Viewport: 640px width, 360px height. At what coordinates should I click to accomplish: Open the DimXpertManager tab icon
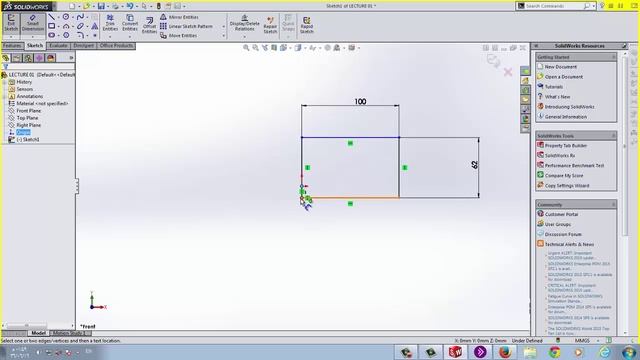point(39,58)
